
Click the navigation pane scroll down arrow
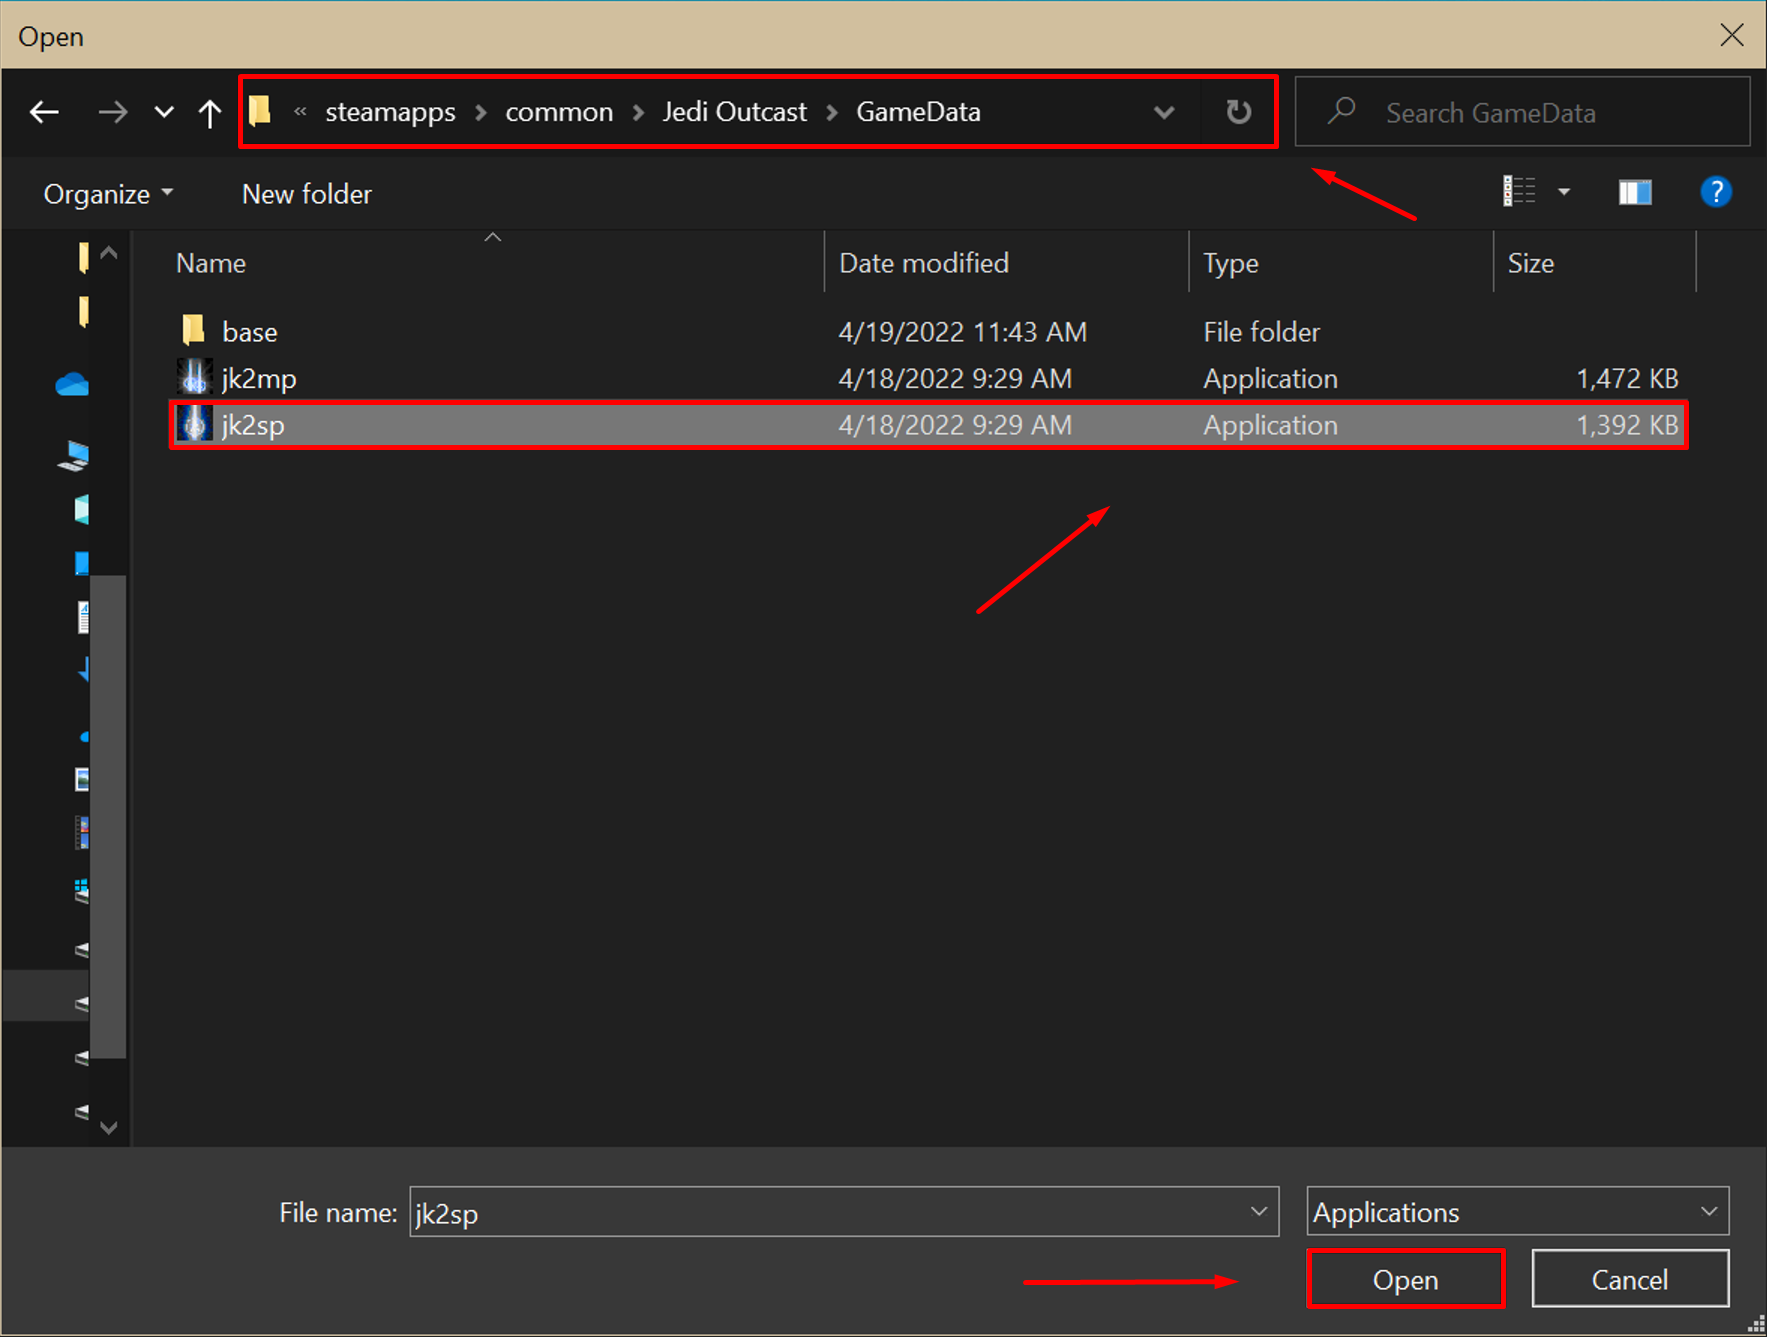point(109,1128)
